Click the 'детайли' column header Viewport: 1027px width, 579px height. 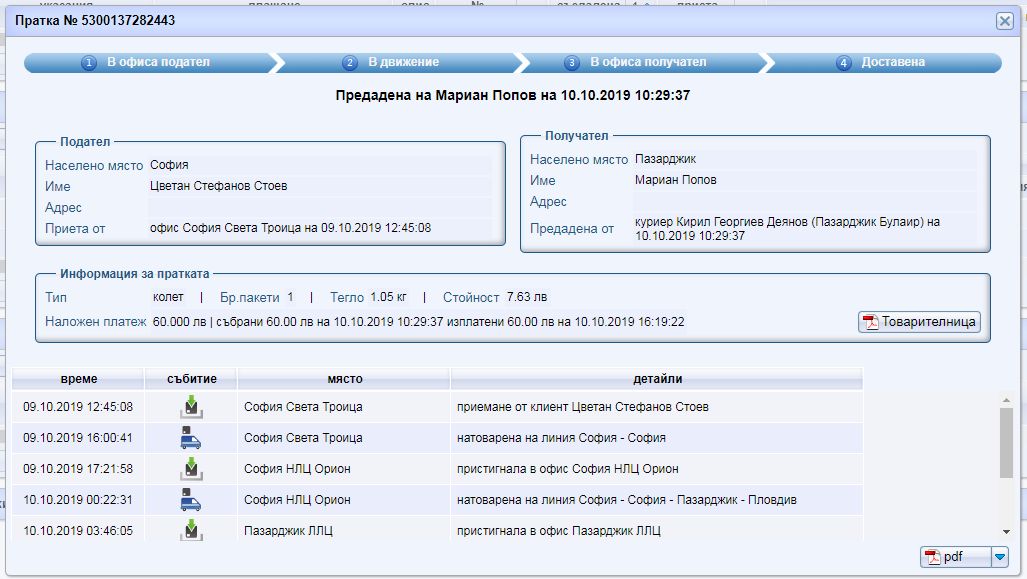coord(657,379)
